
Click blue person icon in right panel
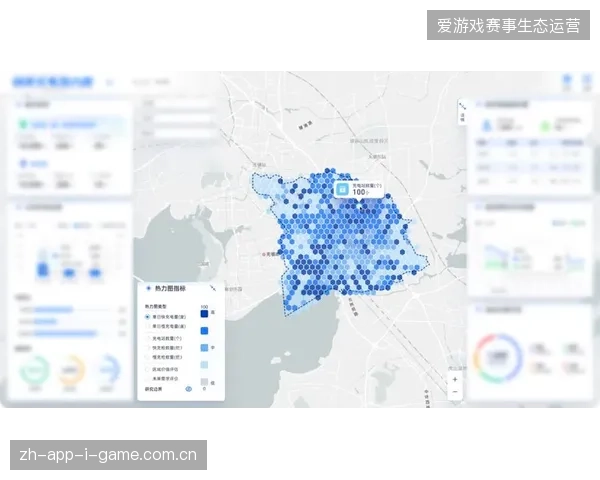(x=486, y=126)
